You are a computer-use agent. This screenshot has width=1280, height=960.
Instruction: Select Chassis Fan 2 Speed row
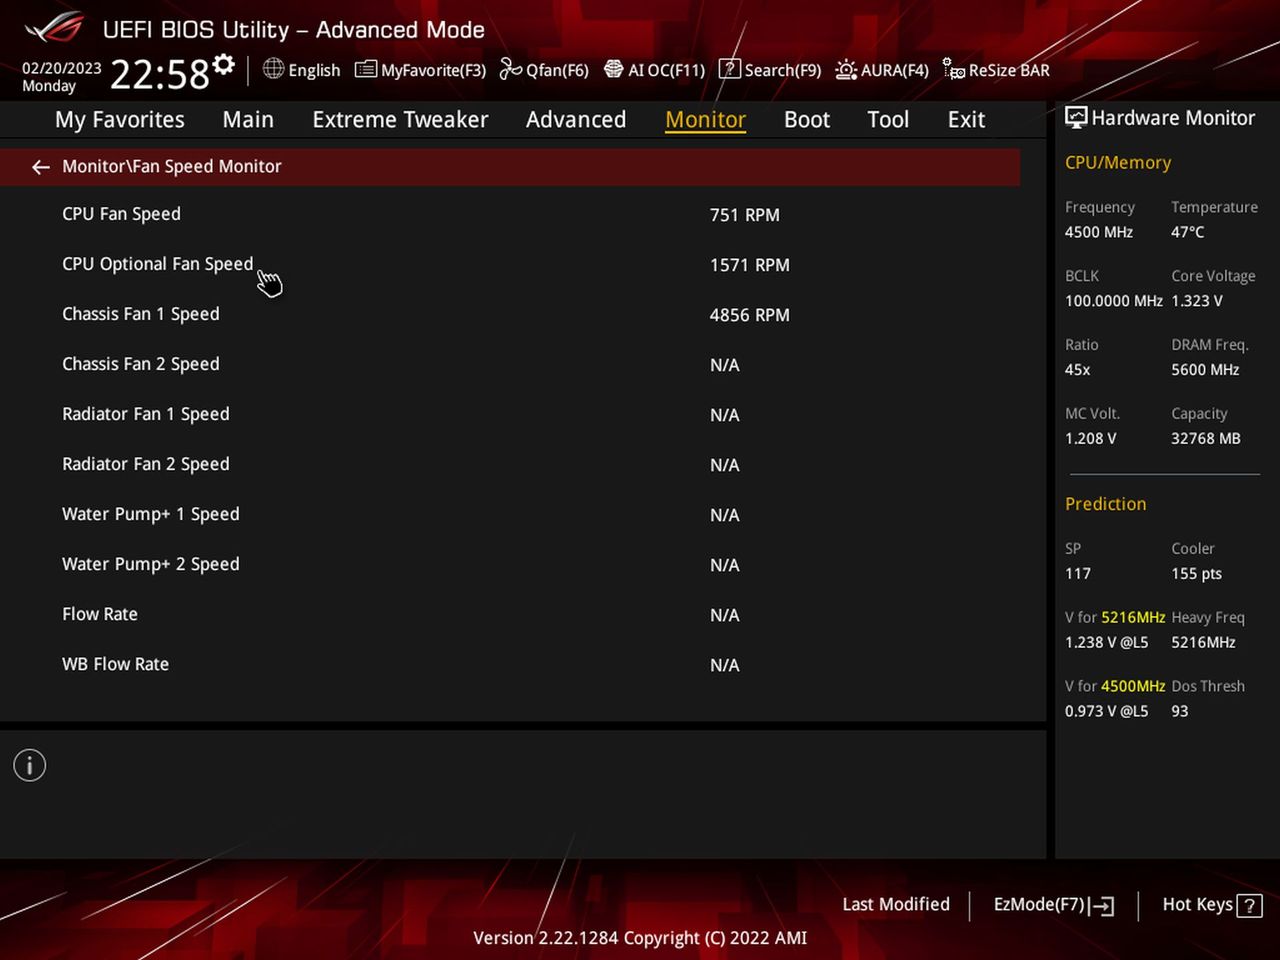tap(510, 364)
